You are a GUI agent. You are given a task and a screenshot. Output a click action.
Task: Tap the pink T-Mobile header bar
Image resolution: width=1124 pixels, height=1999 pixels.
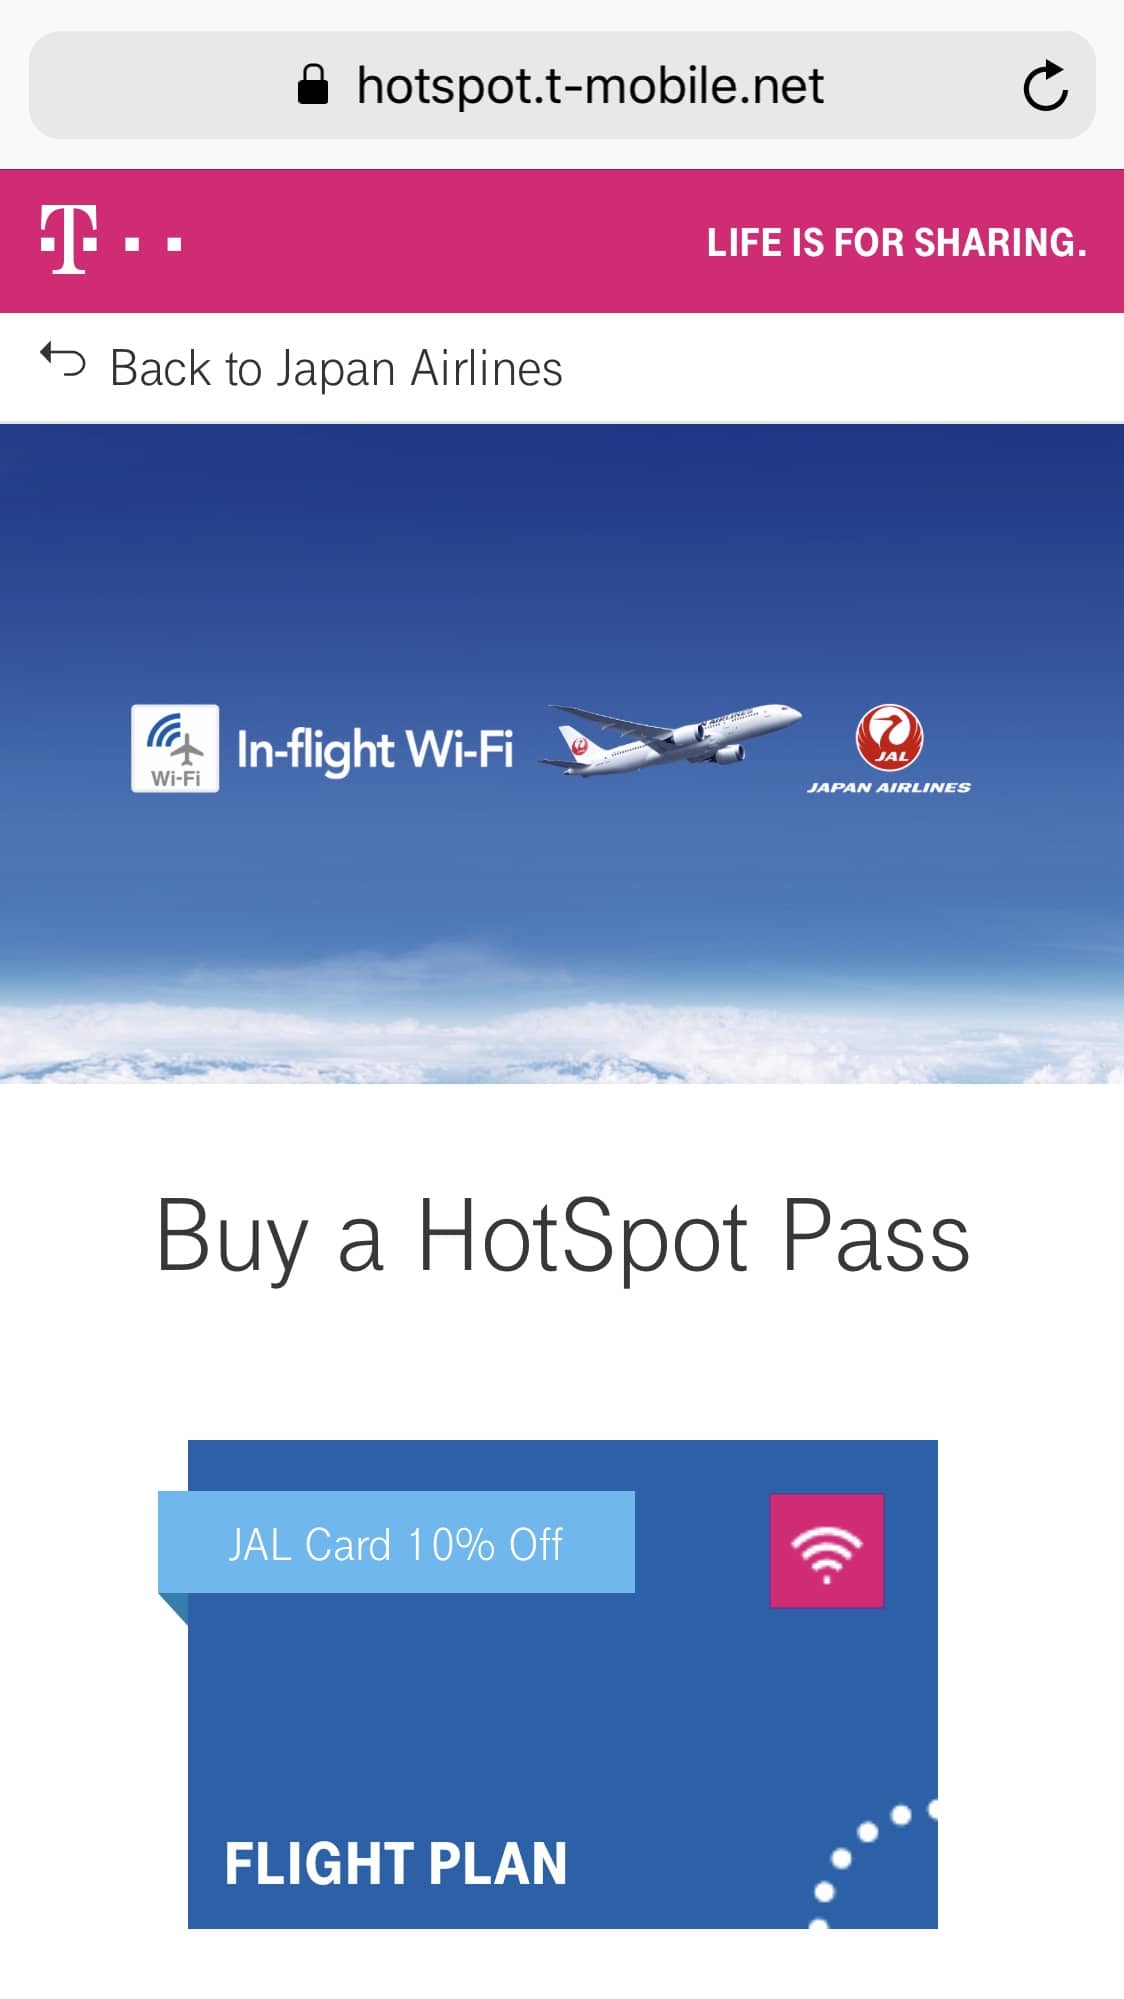pos(562,241)
